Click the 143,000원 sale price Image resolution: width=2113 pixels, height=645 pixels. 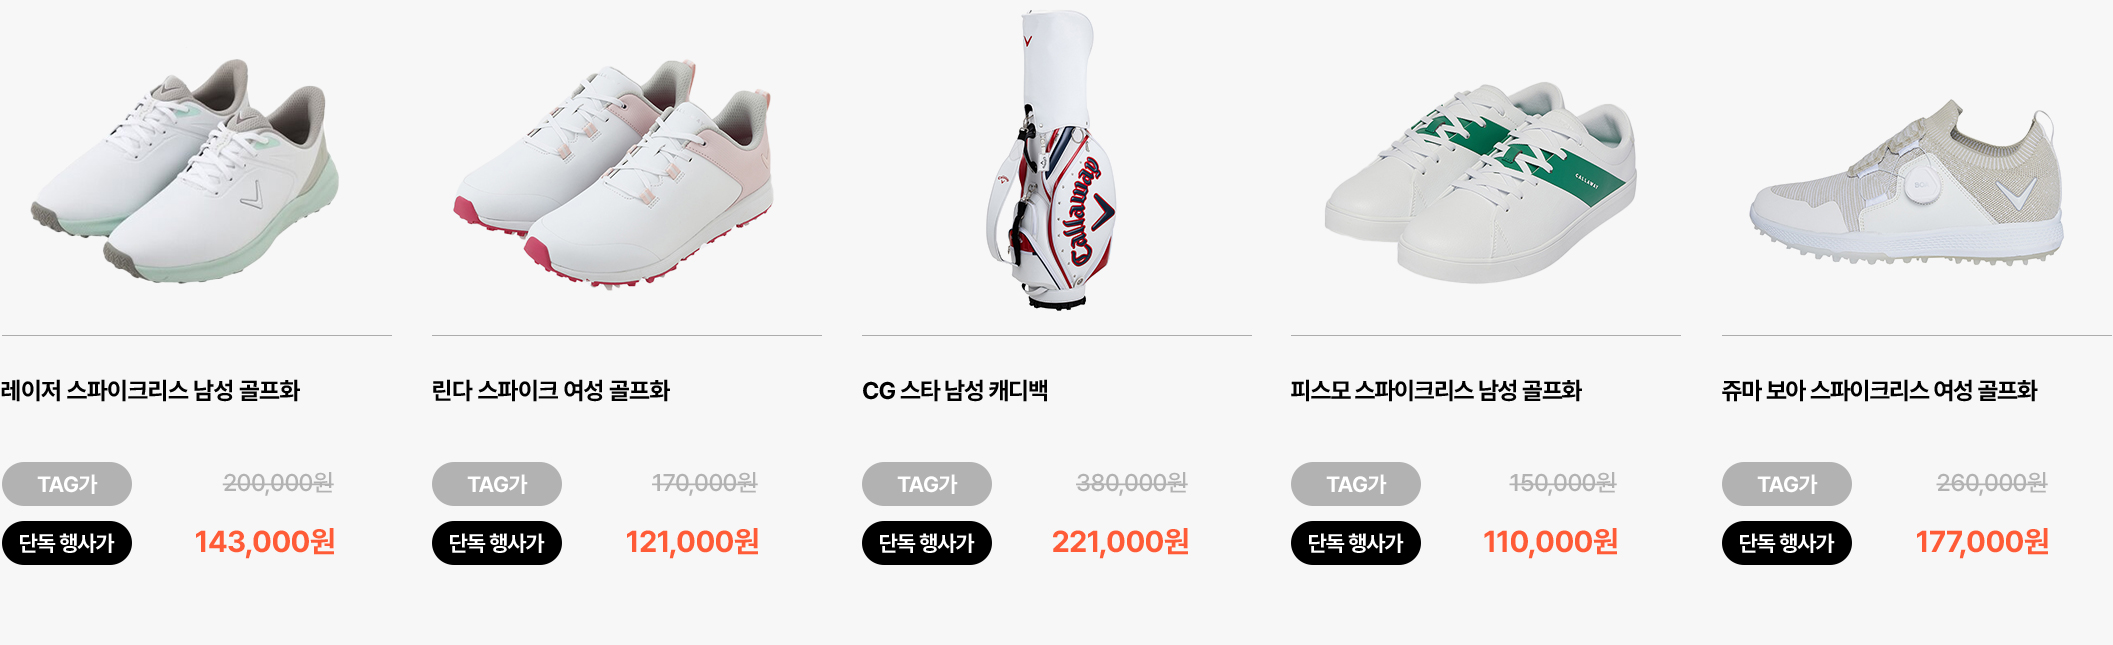[265, 542]
